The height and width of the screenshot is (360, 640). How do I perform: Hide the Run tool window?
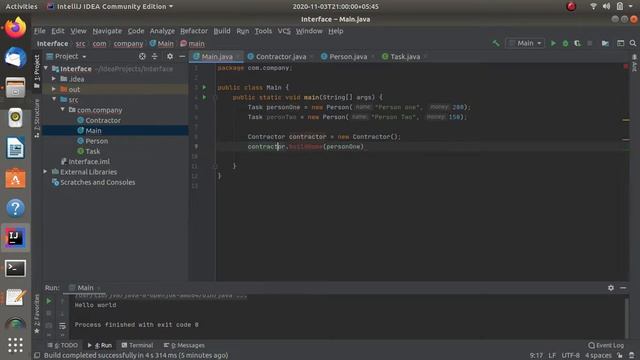tap(623, 288)
